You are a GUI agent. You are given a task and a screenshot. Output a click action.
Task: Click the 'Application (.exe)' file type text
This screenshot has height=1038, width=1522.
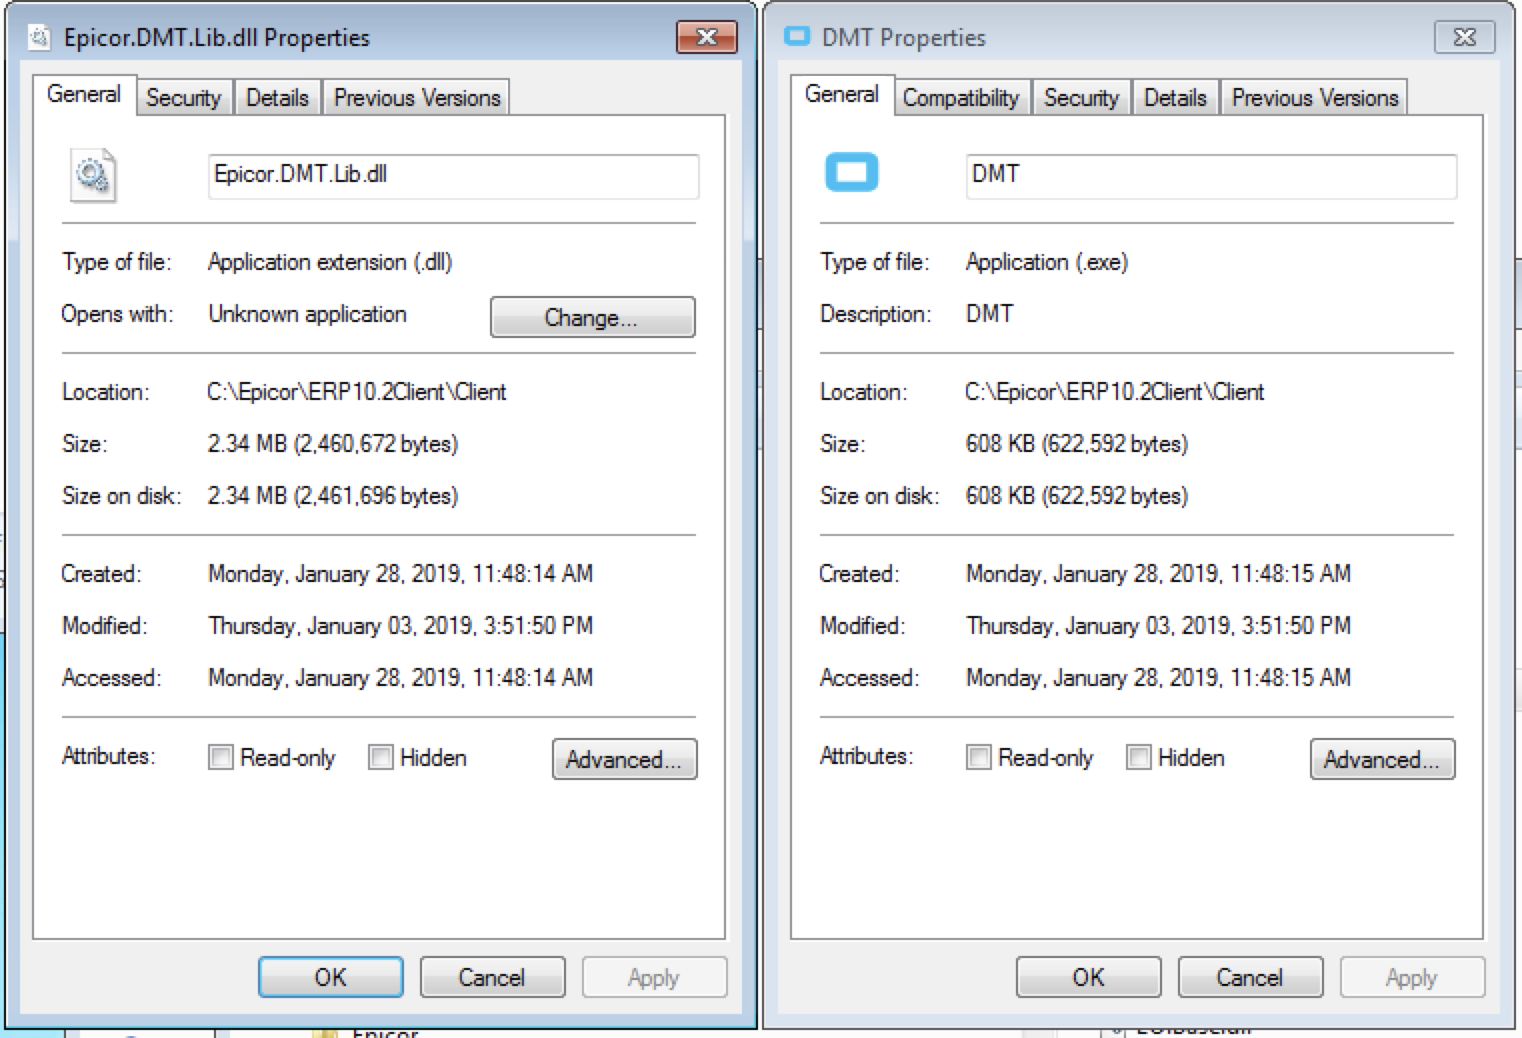pyautogui.click(x=1047, y=262)
